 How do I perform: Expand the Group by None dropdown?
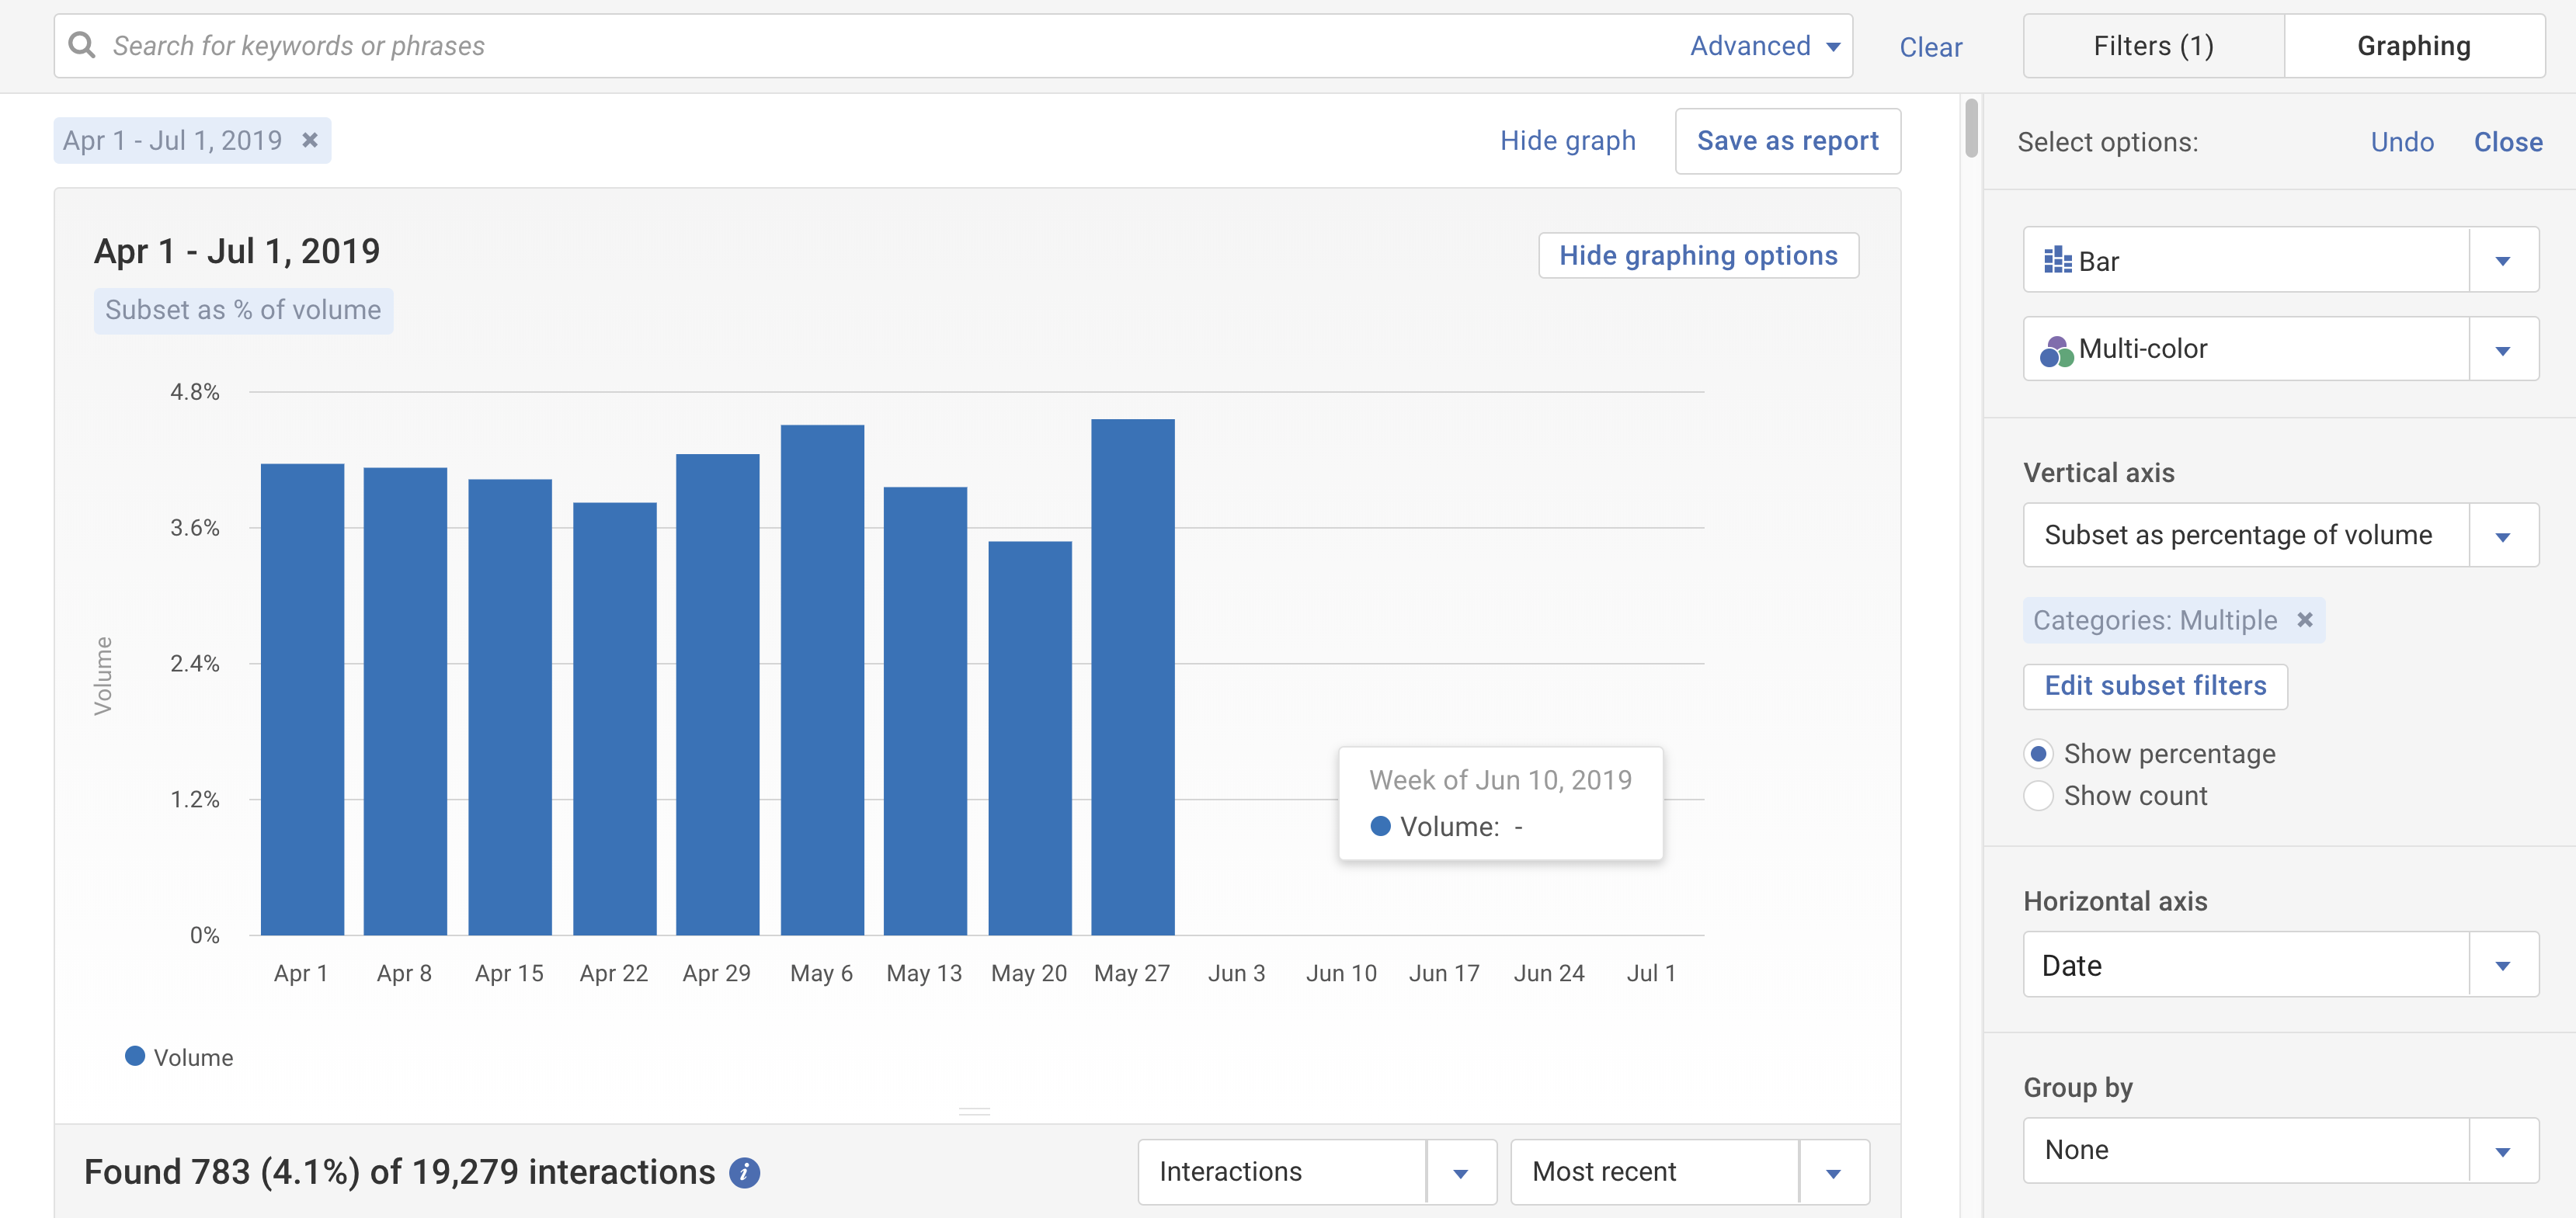(x=2502, y=1151)
